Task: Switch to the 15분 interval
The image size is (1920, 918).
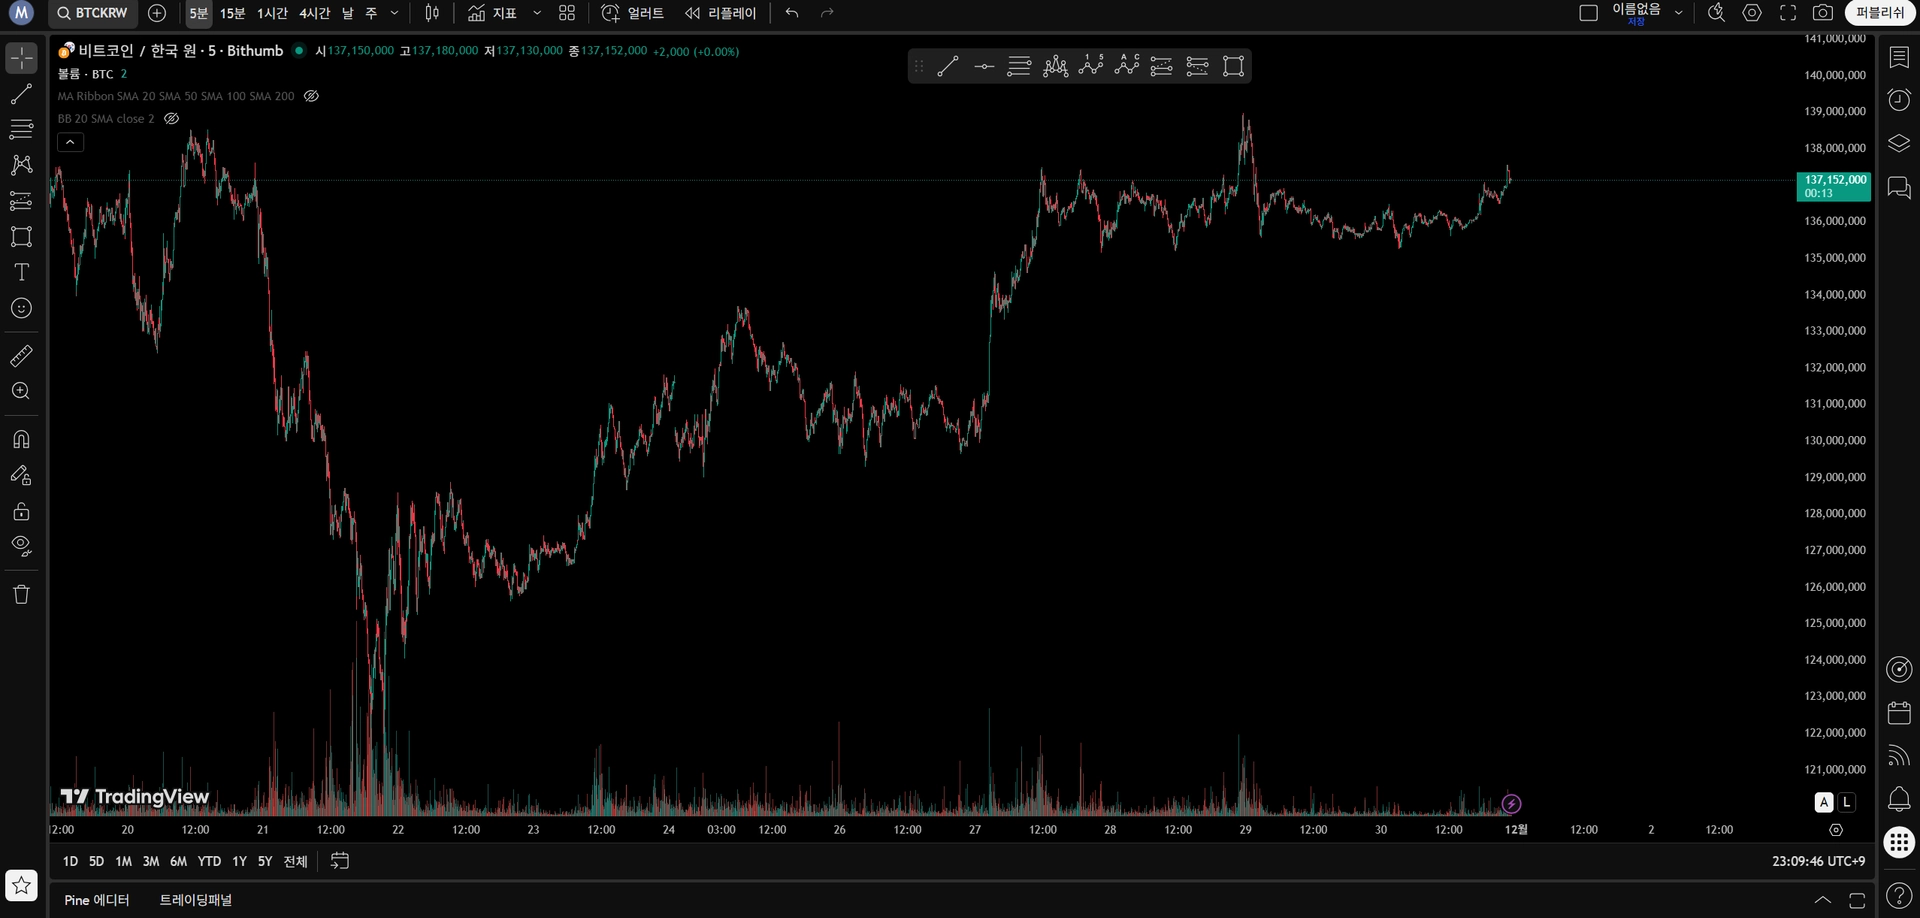Action: tap(232, 13)
